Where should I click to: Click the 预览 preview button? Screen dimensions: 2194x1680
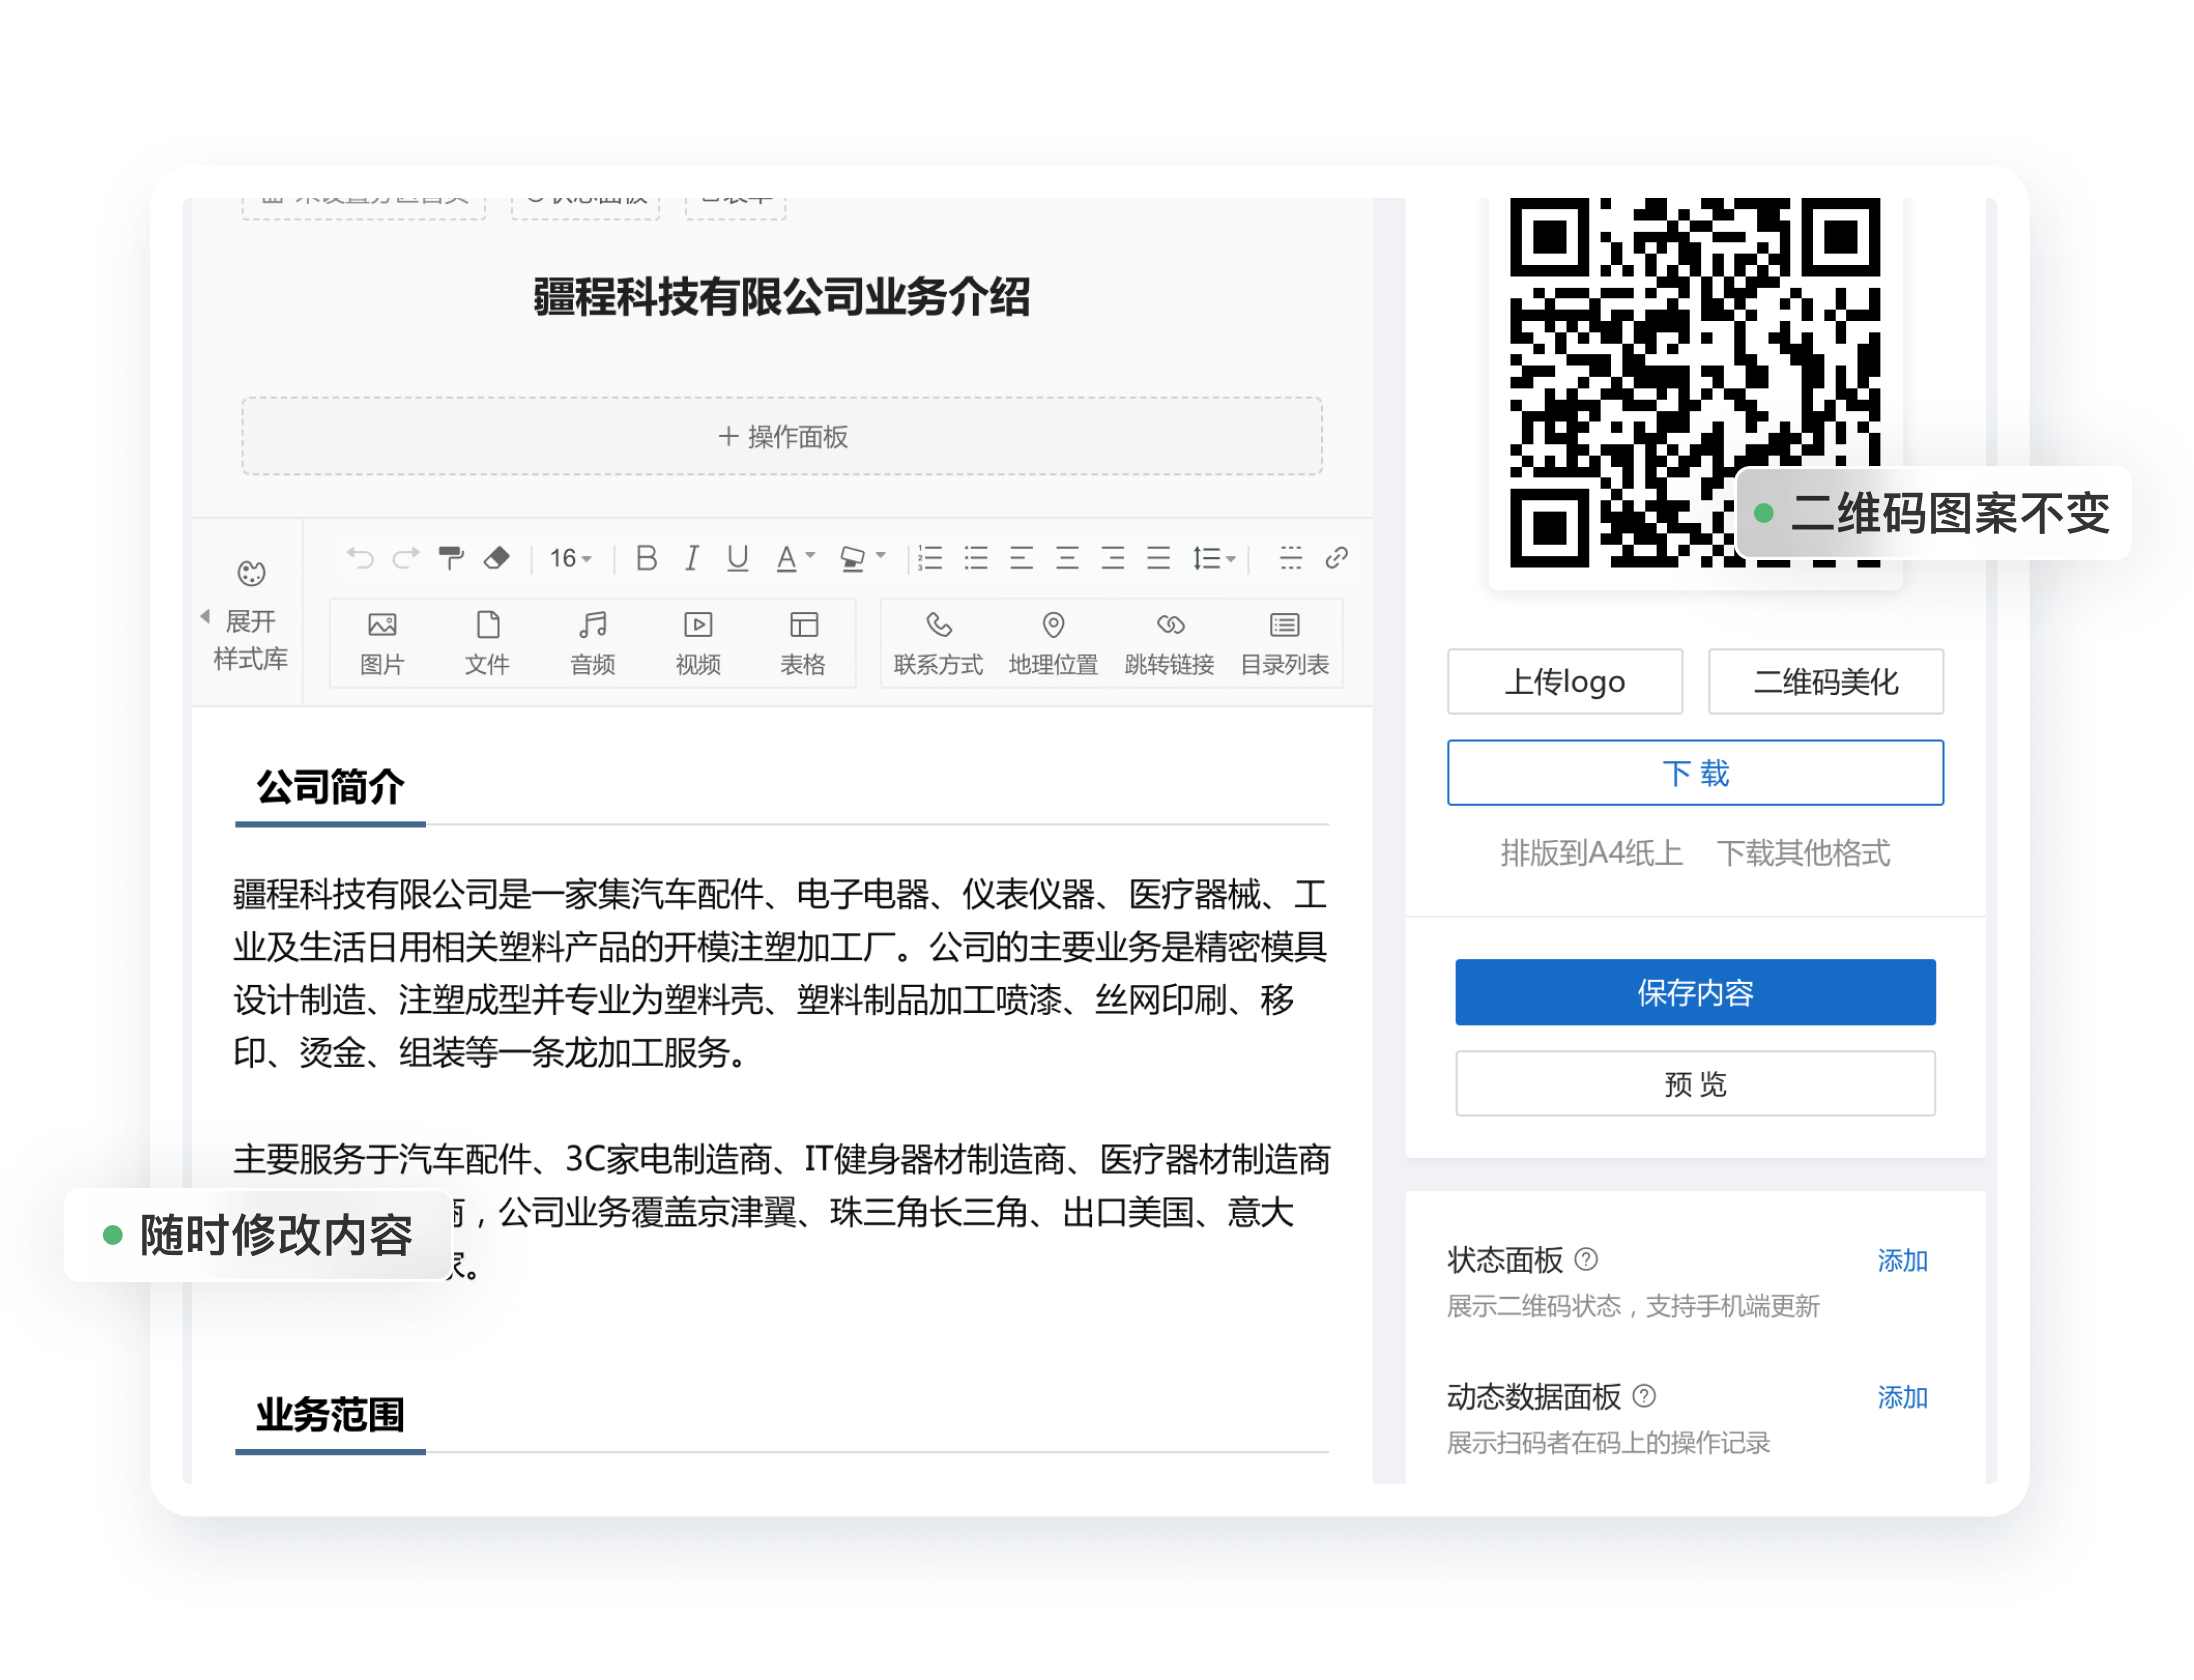1696,1083
